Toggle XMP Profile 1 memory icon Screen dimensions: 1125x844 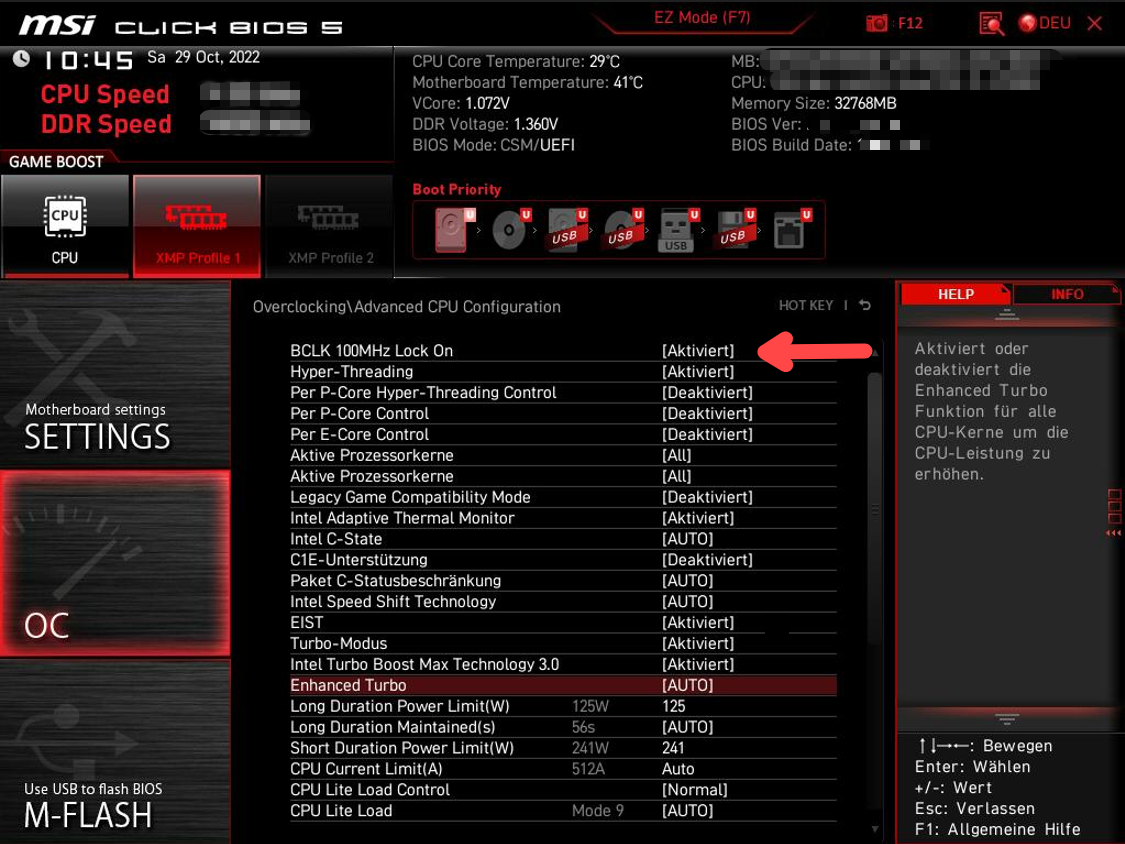click(197, 226)
